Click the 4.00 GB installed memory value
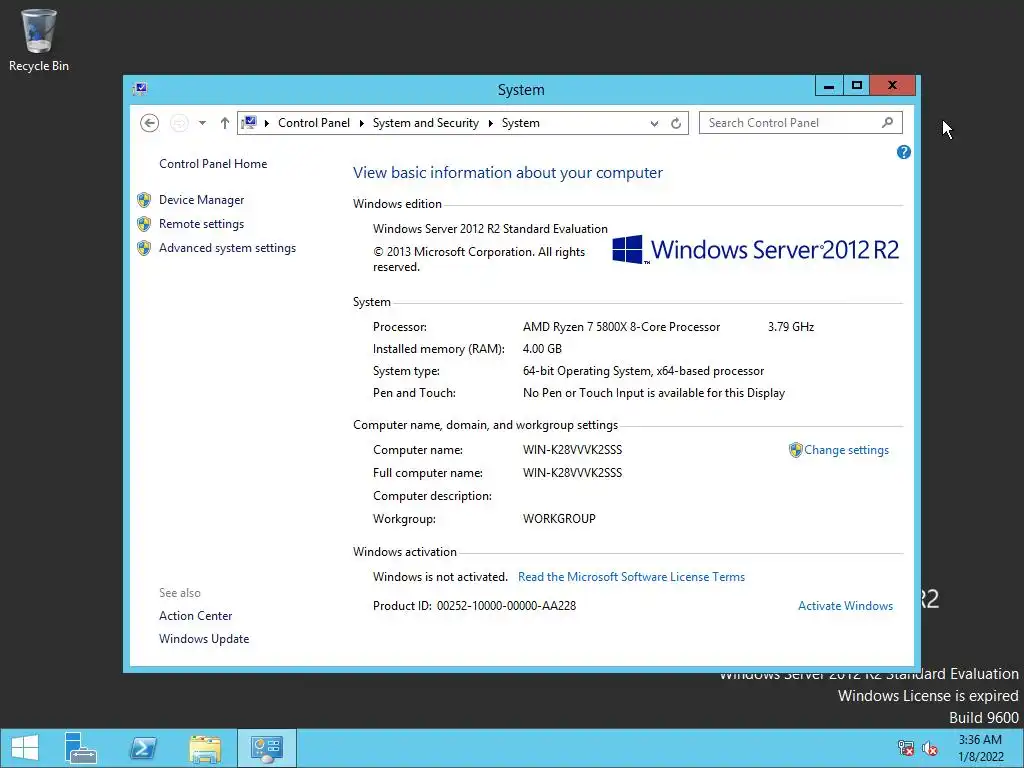 542,349
